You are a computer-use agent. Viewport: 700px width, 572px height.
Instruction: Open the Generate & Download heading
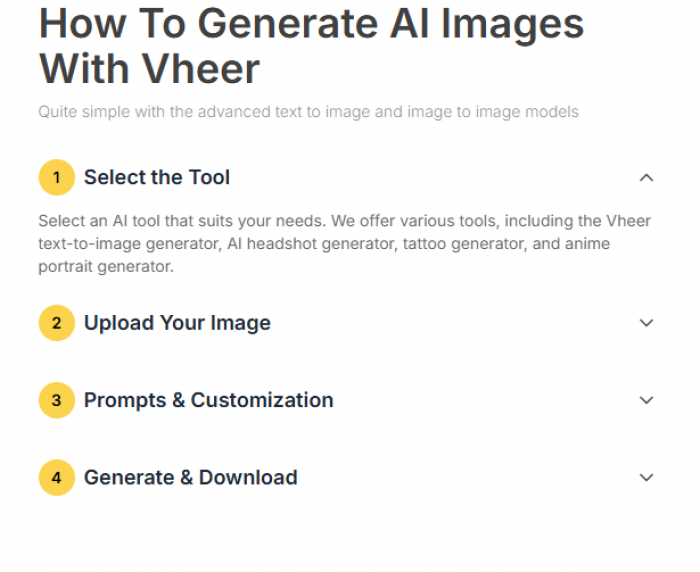[190, 478]
